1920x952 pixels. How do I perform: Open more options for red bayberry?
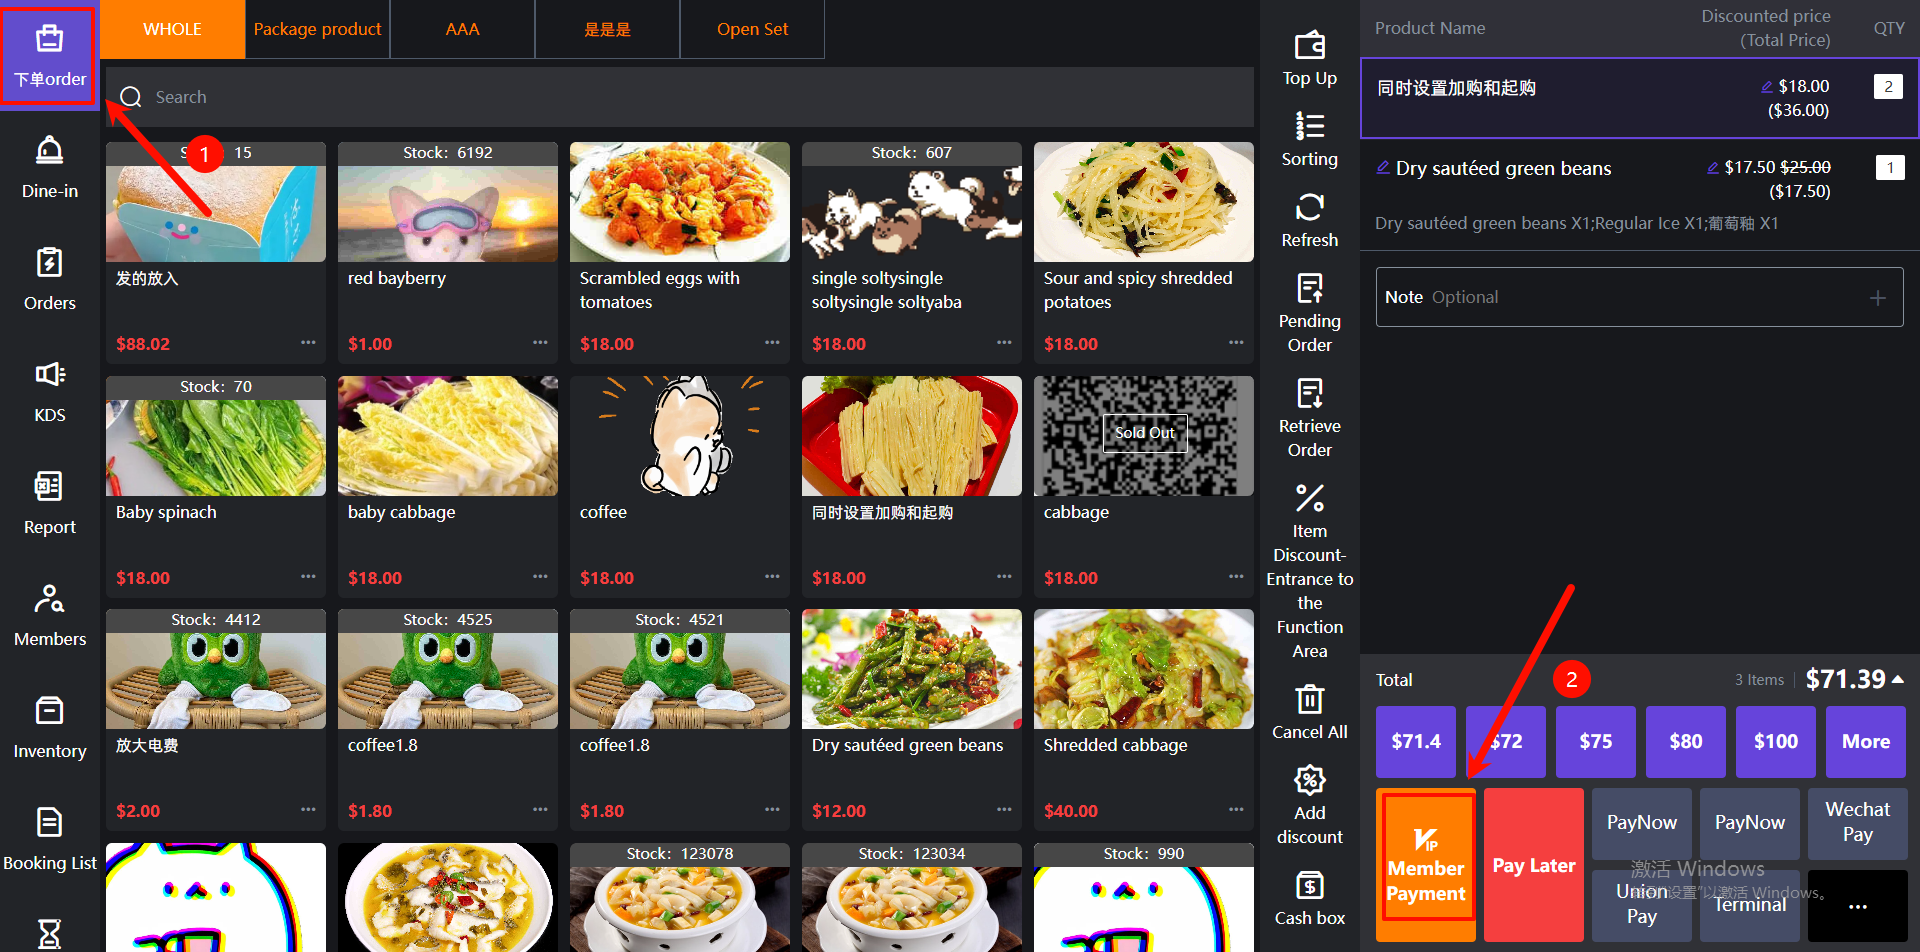pyautogui.click(x=540, y=343)
